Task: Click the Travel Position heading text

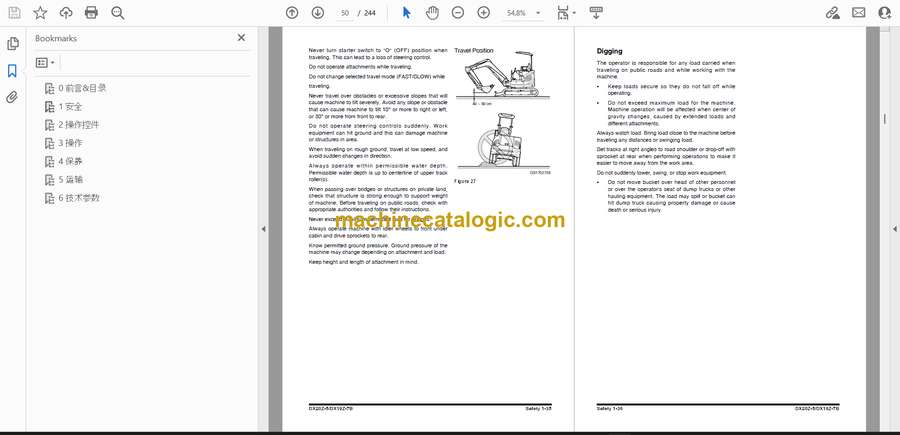Action: tap(474, 51)
